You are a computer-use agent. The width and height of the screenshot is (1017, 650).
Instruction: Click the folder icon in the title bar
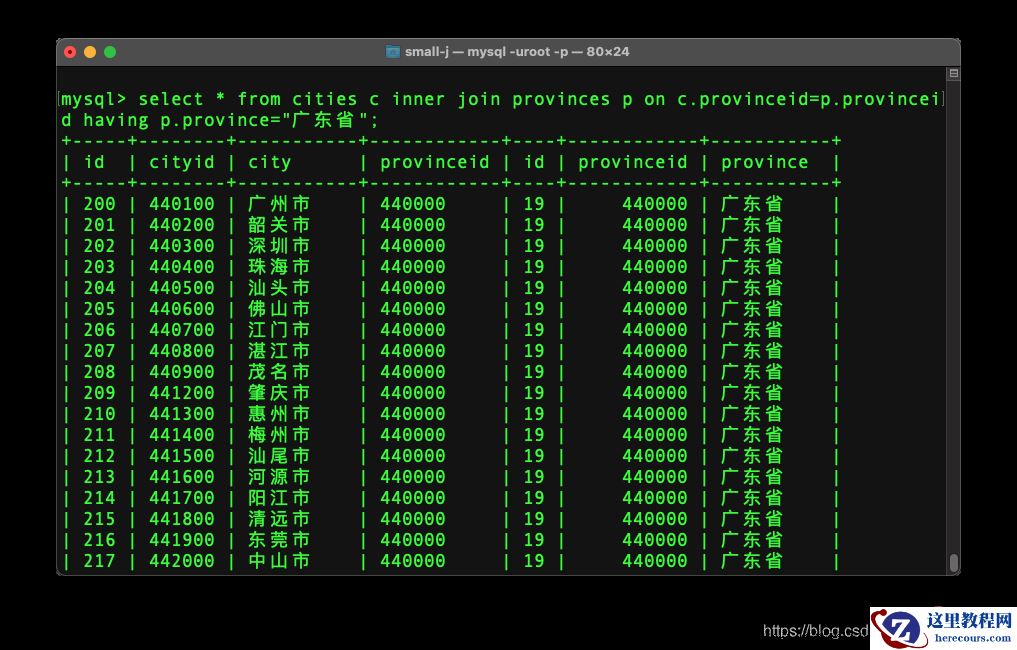(392, 51)
